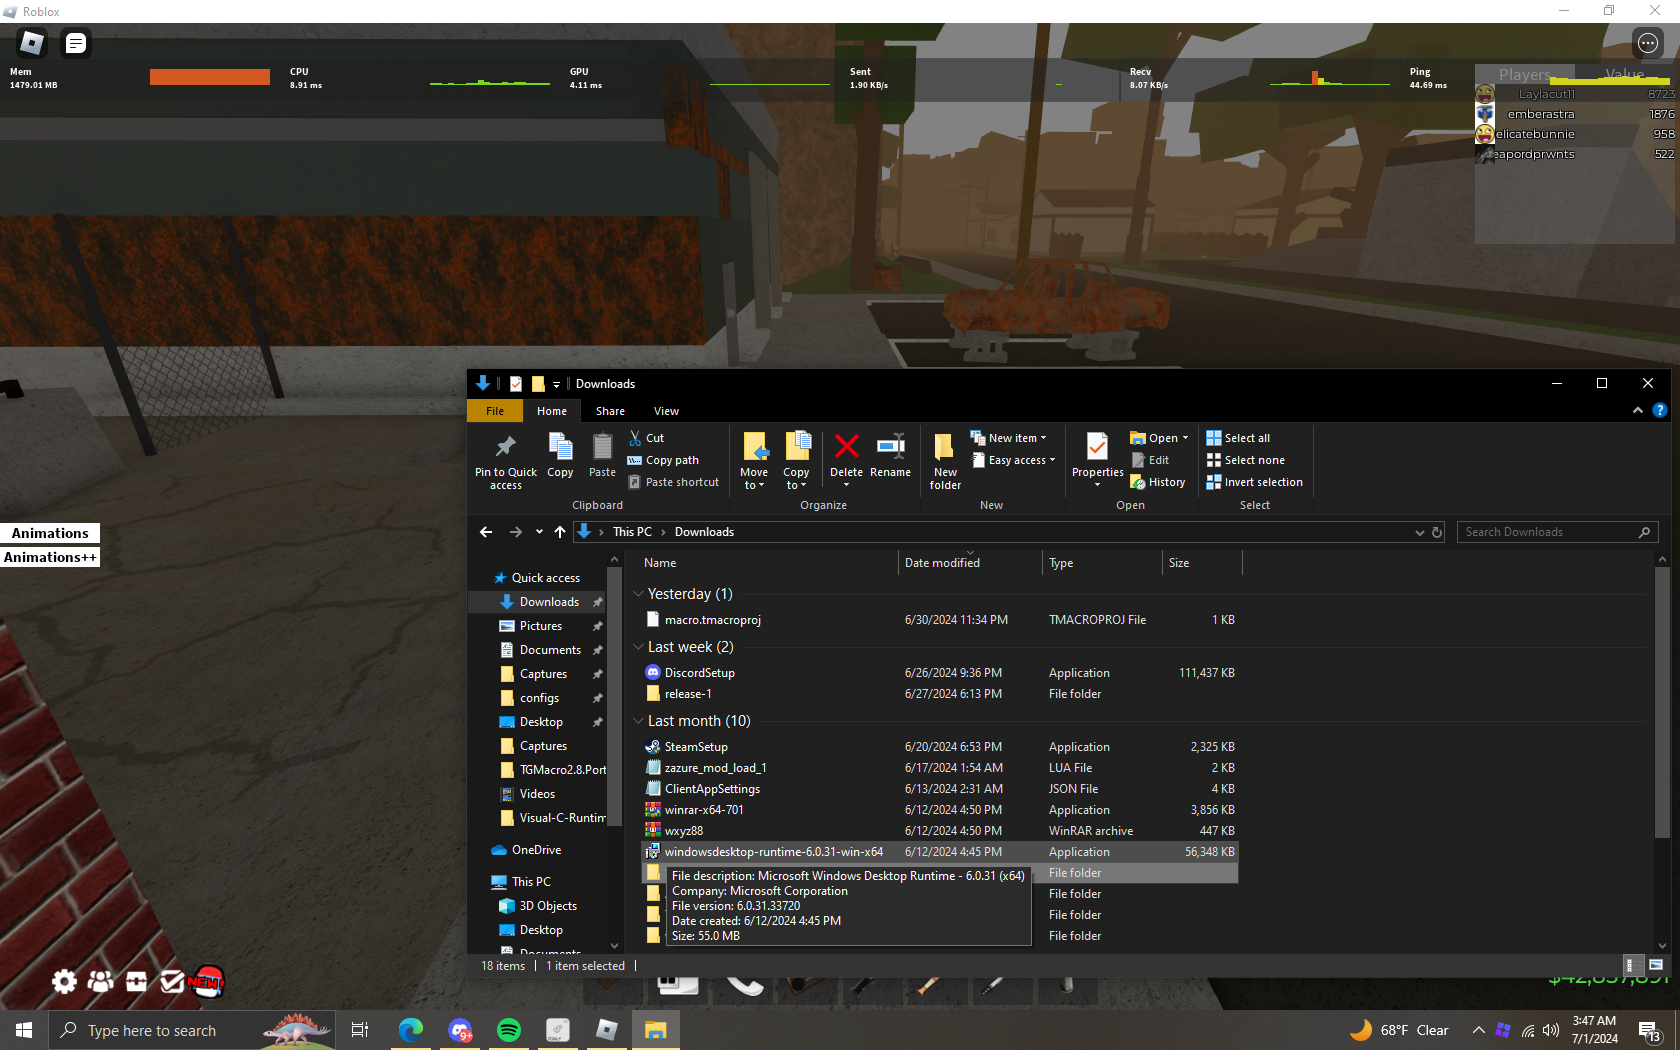This screenshot has height=1050, width=1680.
Task: Select This PC in the address bar
Action: (x=632, y=532)
